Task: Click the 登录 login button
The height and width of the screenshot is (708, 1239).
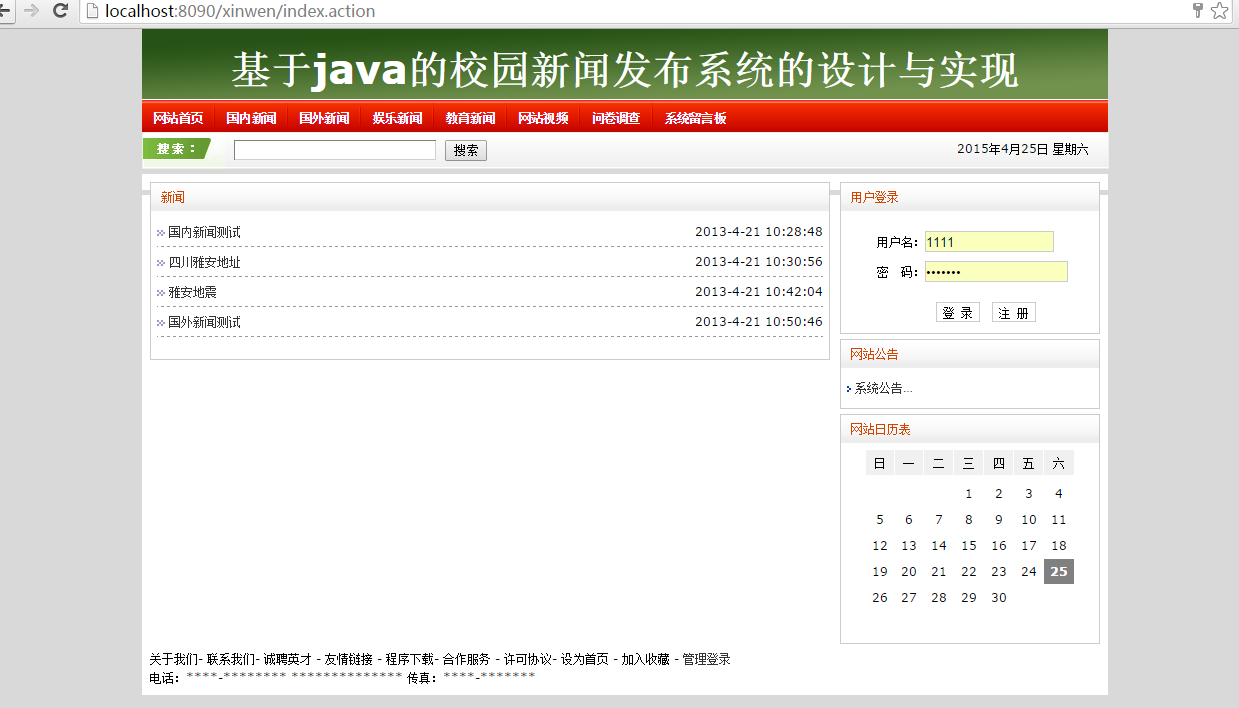Action: click(958, 313)
